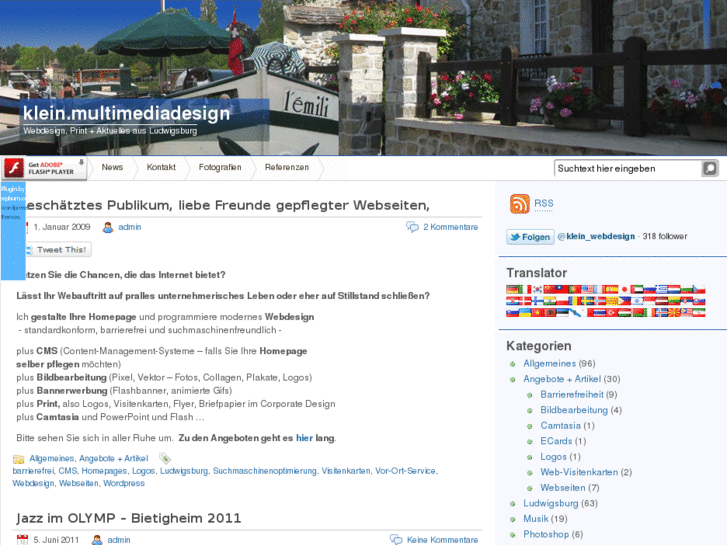
Task: Select the Webseiten subcategory in sidebar
Action: point(562,488)
